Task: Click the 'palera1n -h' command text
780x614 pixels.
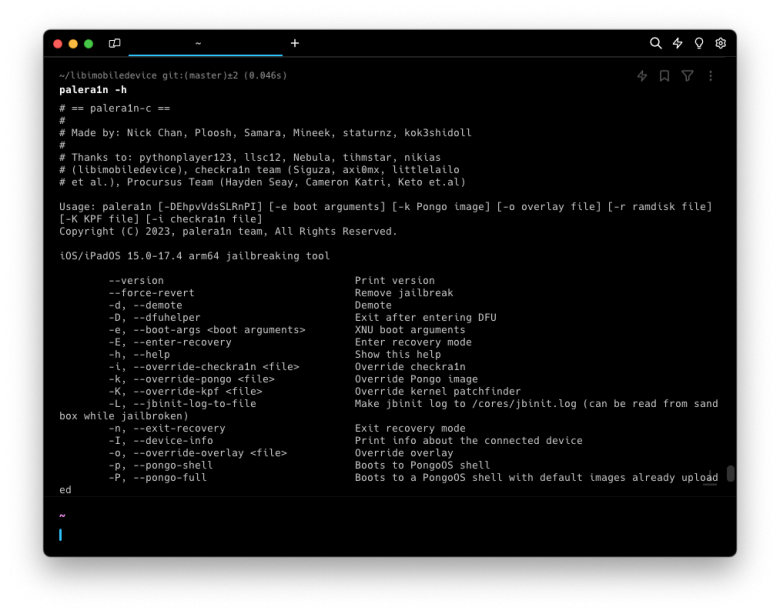Action: pyautogui.click(x=93, y=90)
